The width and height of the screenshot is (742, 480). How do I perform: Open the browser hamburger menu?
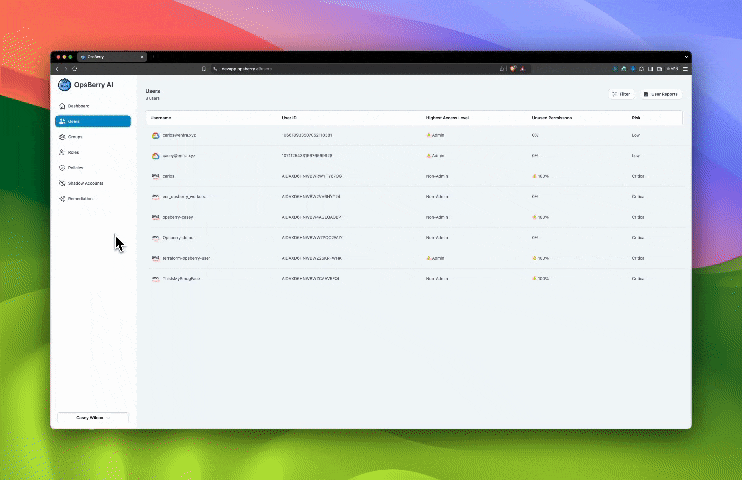pyautogui.click(x=684, y=69)
